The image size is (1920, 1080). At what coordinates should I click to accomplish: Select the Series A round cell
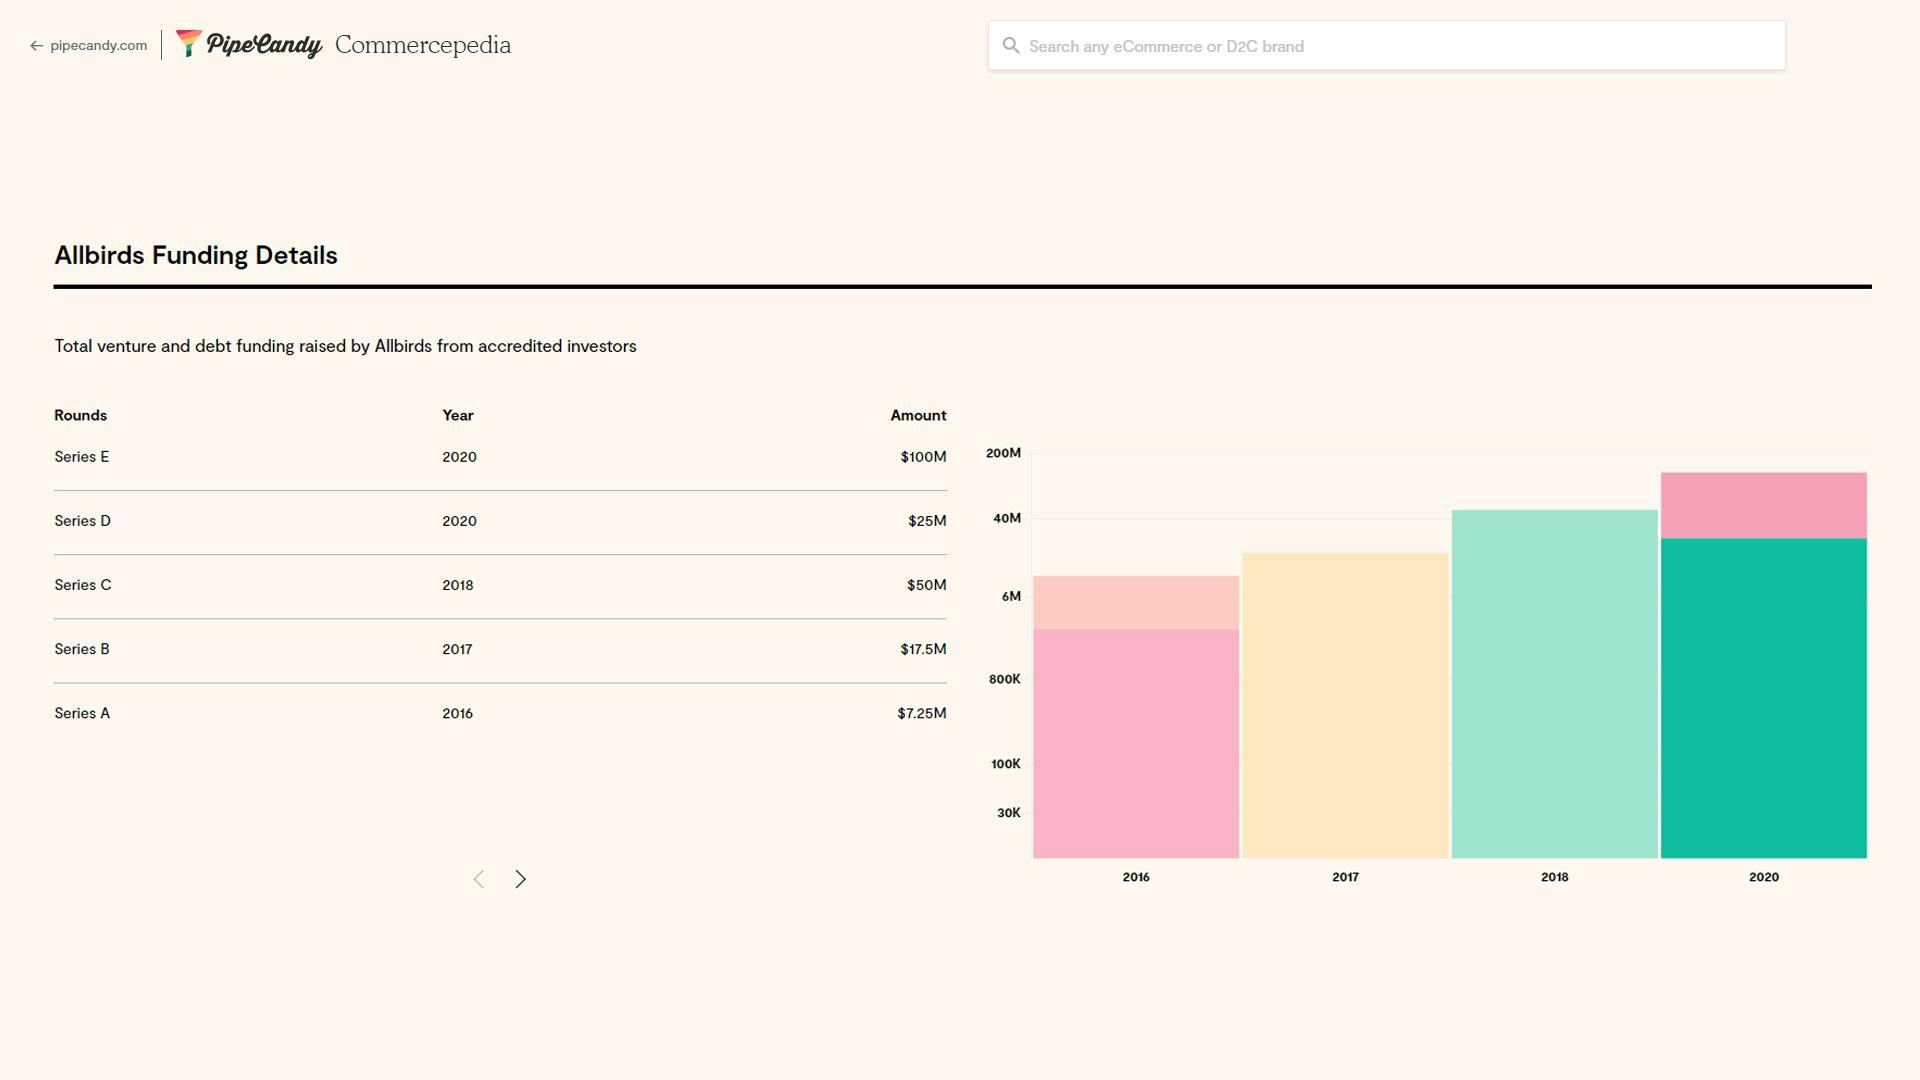coord(82,713)
